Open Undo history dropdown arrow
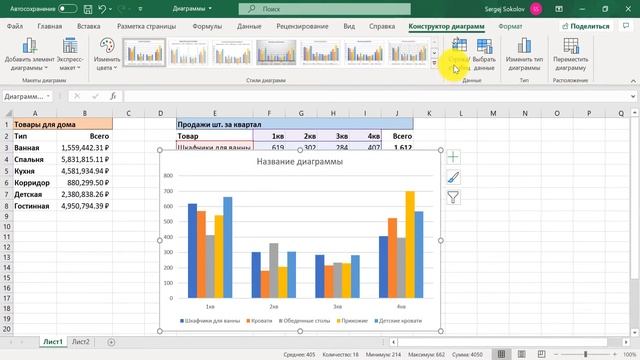This screenshot has width=640, height=360. 111,9
